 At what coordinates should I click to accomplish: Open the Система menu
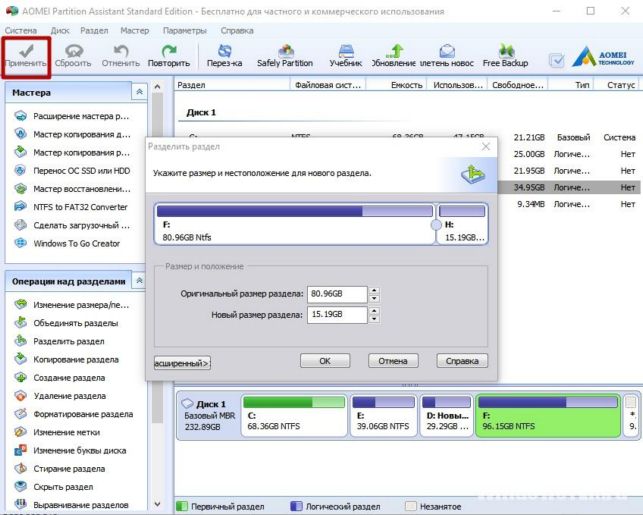pos(21,30)
